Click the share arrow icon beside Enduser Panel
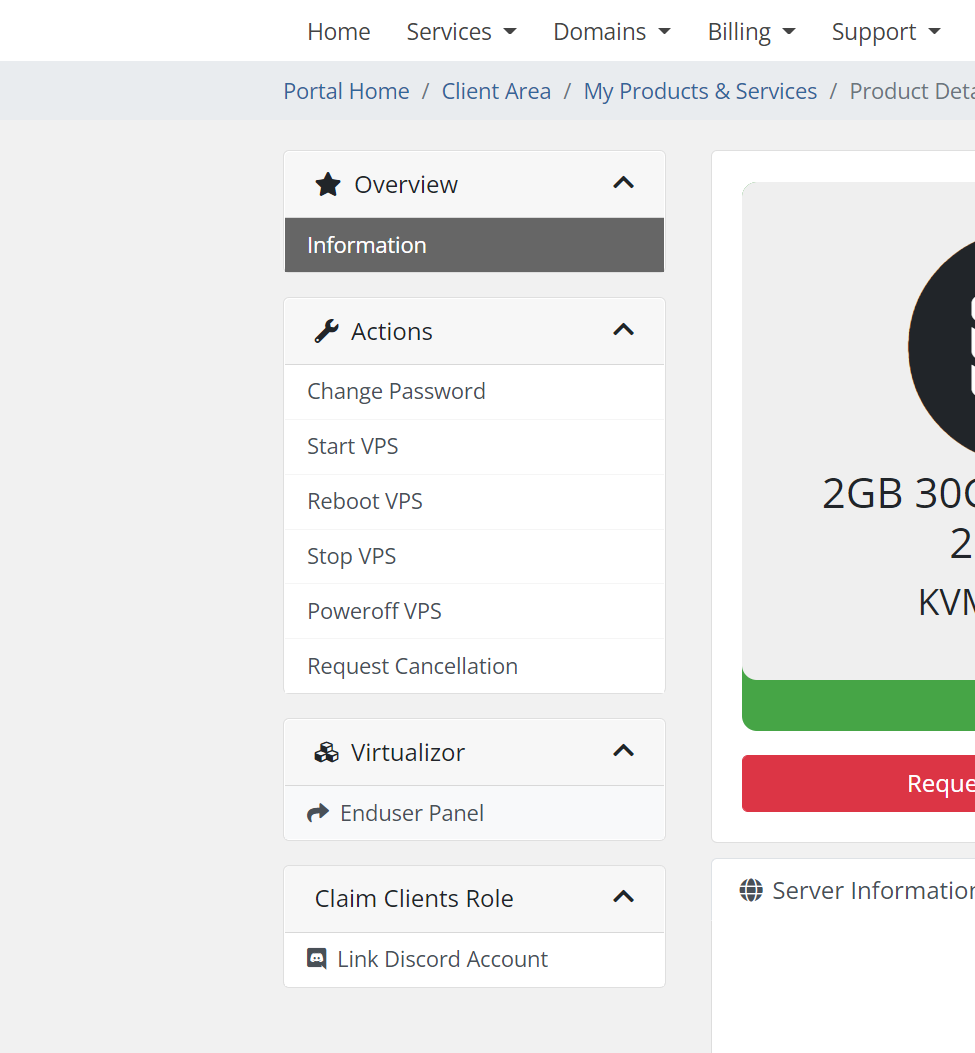975x1053 pixels. click(318, 813)
